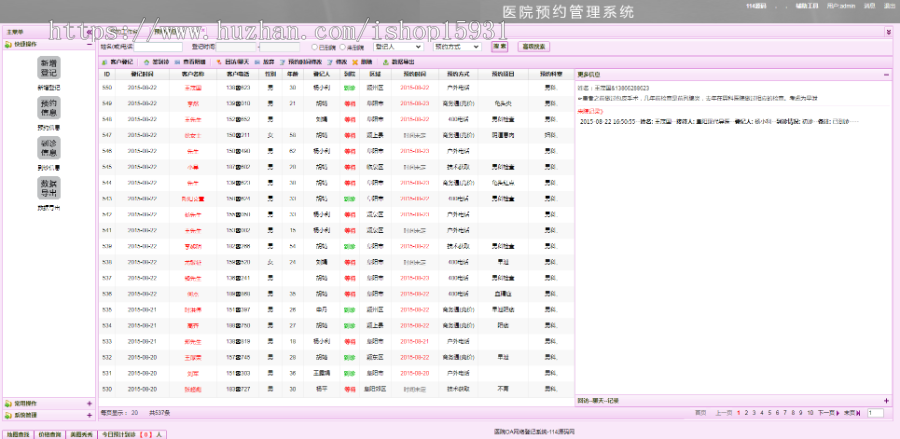Click the 删除 delete toolbar item

click(362, 62)
